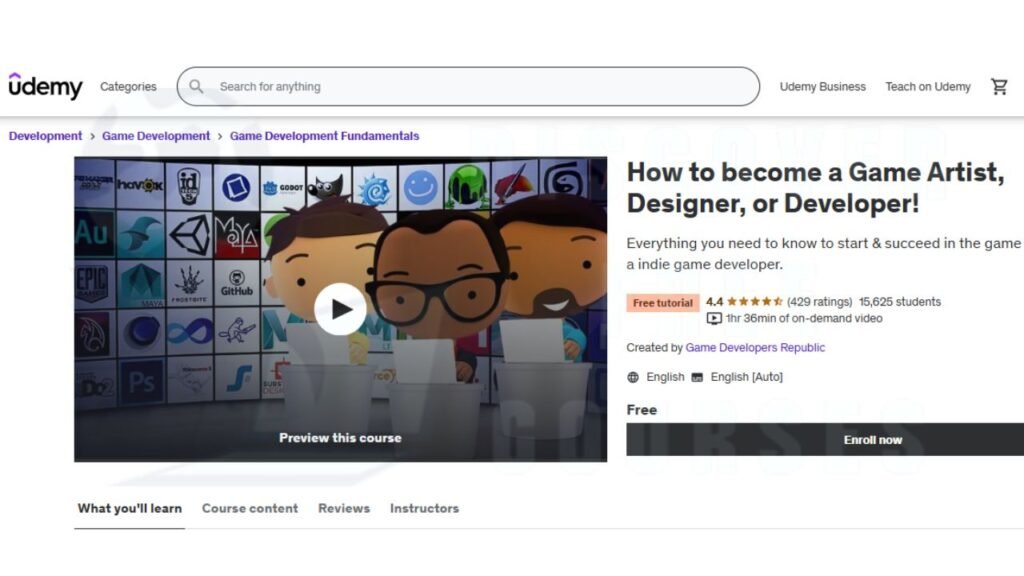Click the 4.4 rating score
This screenshot has height=576, width=1024.
714,302
